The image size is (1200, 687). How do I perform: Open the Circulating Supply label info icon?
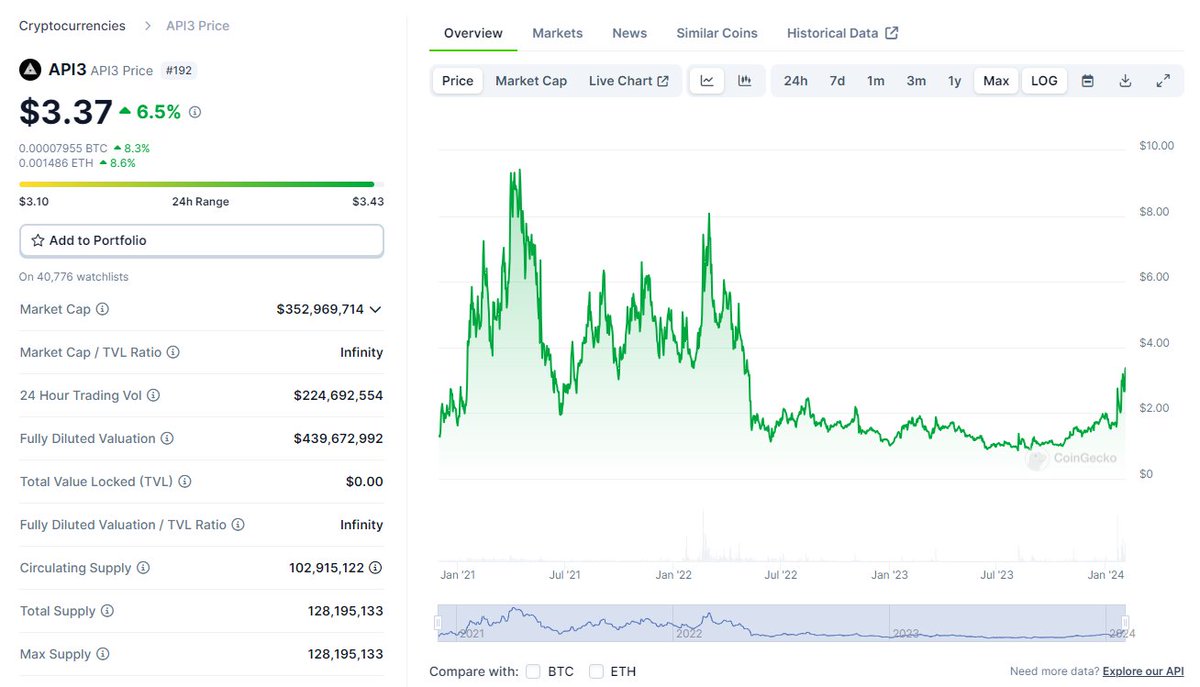(x=143, y=568)
